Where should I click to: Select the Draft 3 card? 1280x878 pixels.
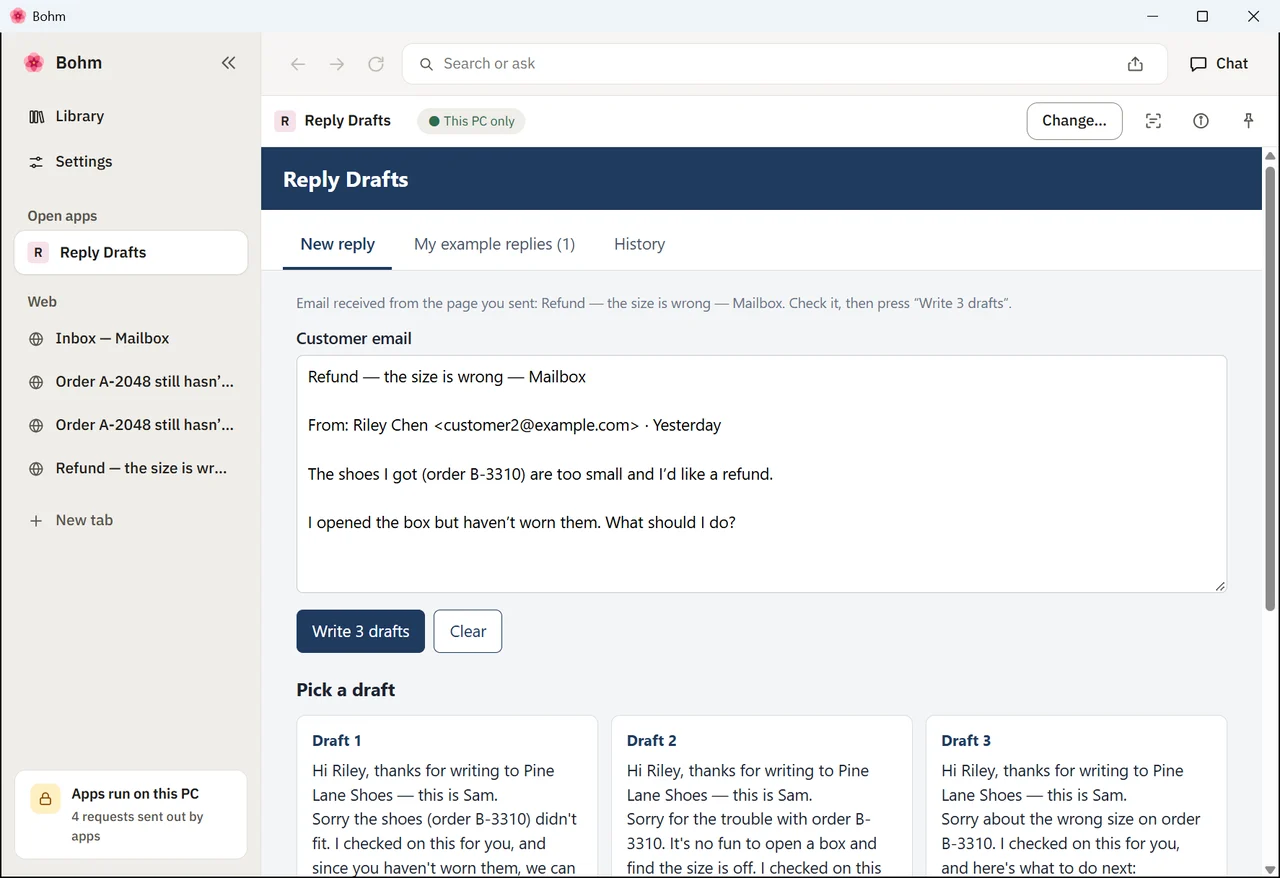(1076, 796)
